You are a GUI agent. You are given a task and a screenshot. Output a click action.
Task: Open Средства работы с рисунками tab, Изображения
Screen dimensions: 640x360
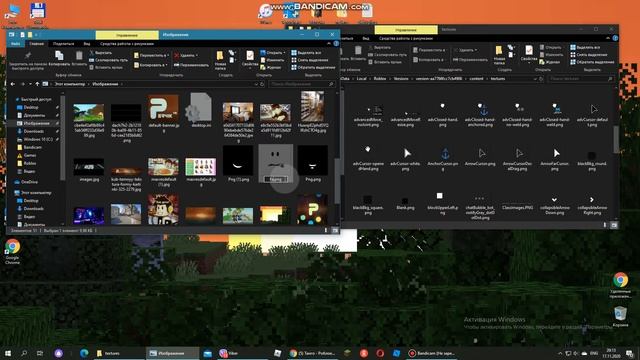click(x=127, y=44)
